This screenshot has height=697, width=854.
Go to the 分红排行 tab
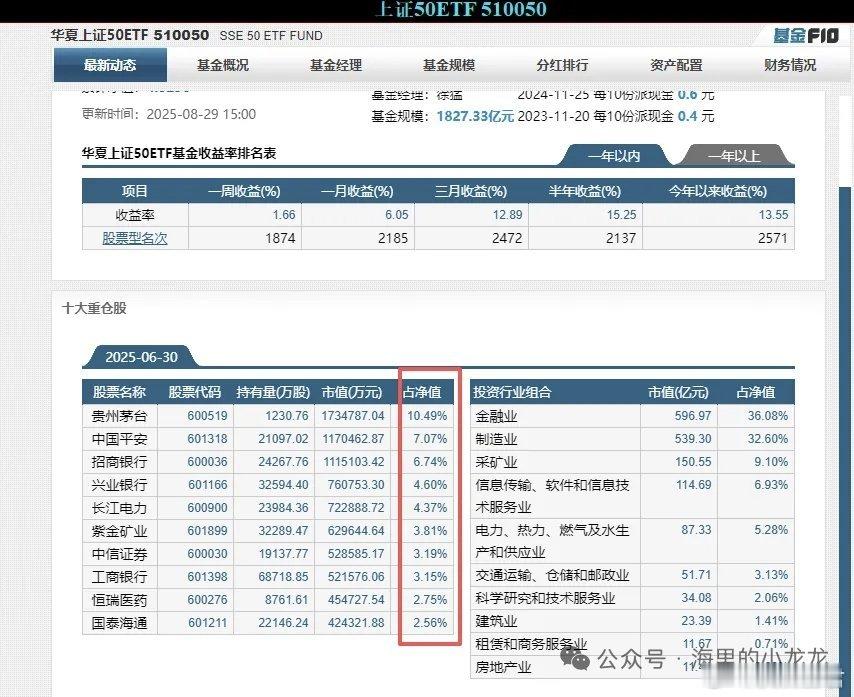(x=562, y=65)
